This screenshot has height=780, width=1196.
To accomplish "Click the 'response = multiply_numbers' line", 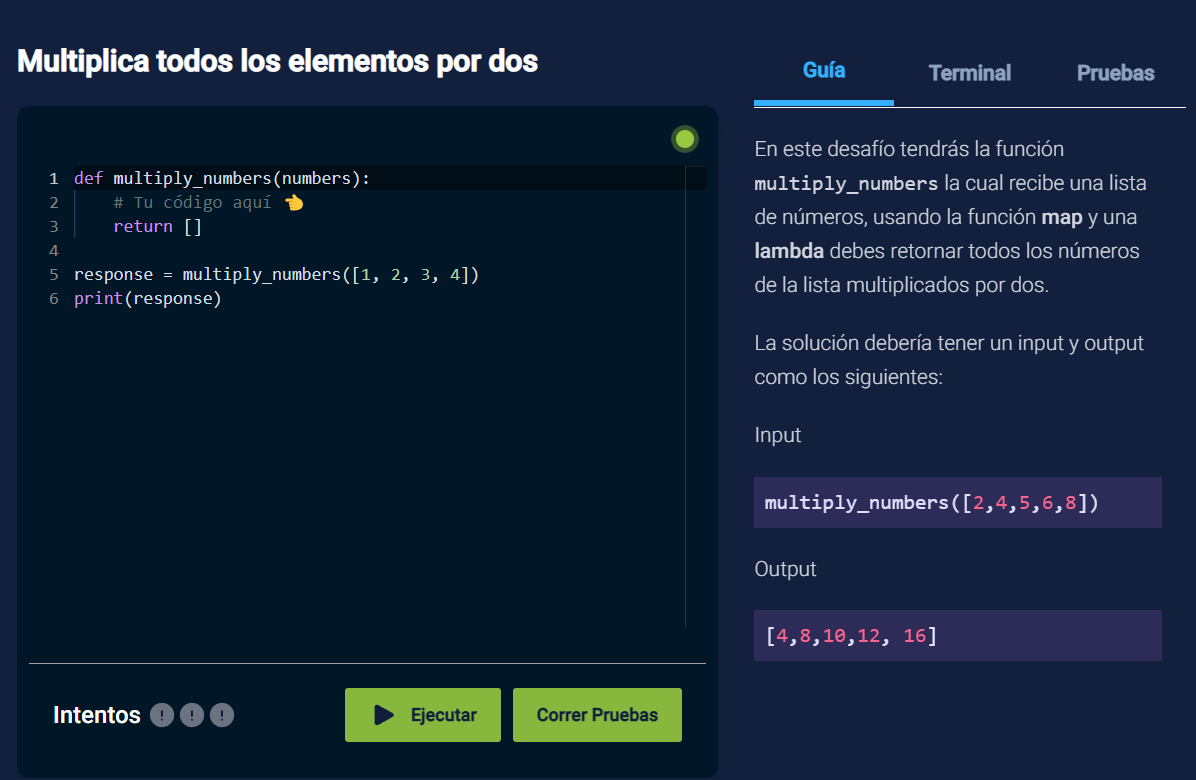I will [x=276, y=274].
